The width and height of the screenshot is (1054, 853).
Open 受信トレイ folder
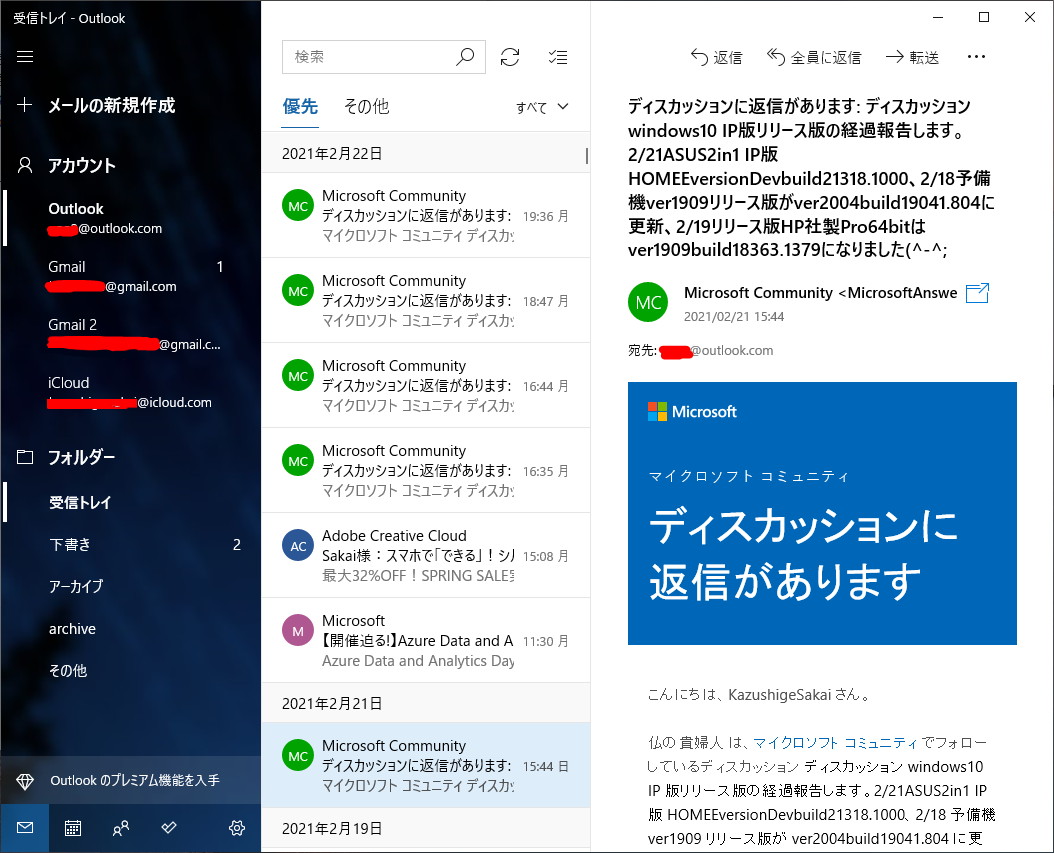click(130, 502)
